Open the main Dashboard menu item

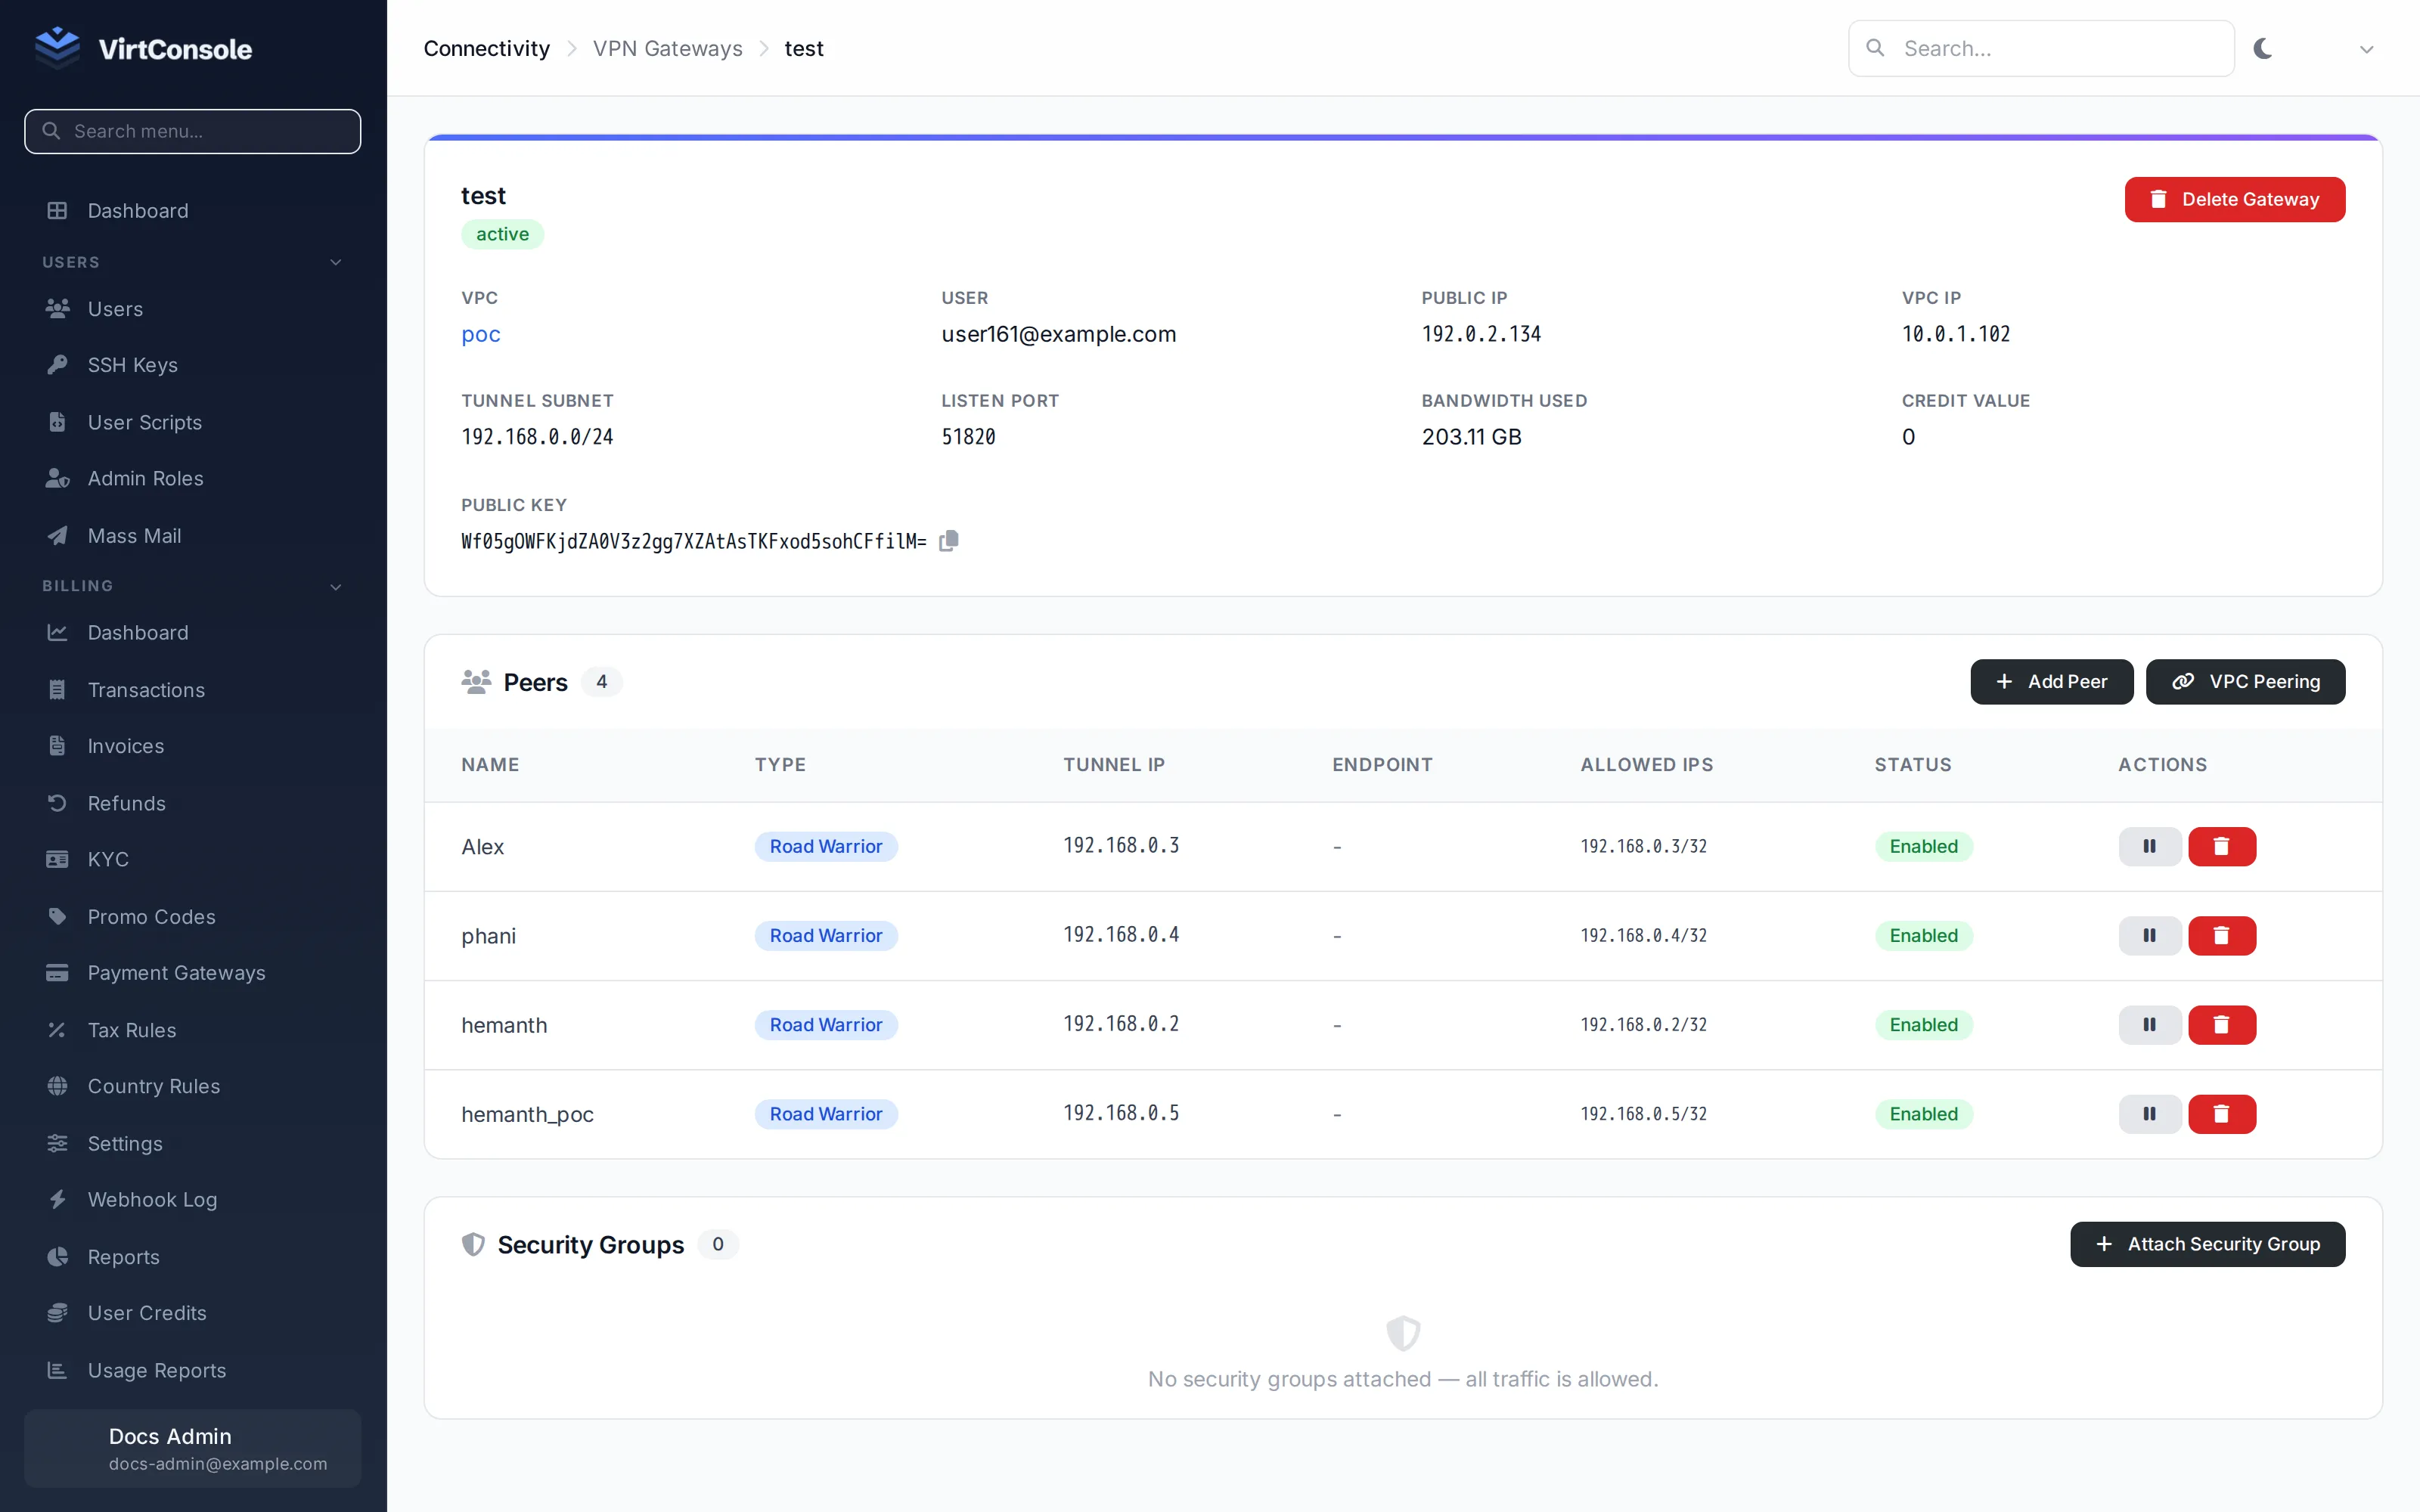coord(193,210)
